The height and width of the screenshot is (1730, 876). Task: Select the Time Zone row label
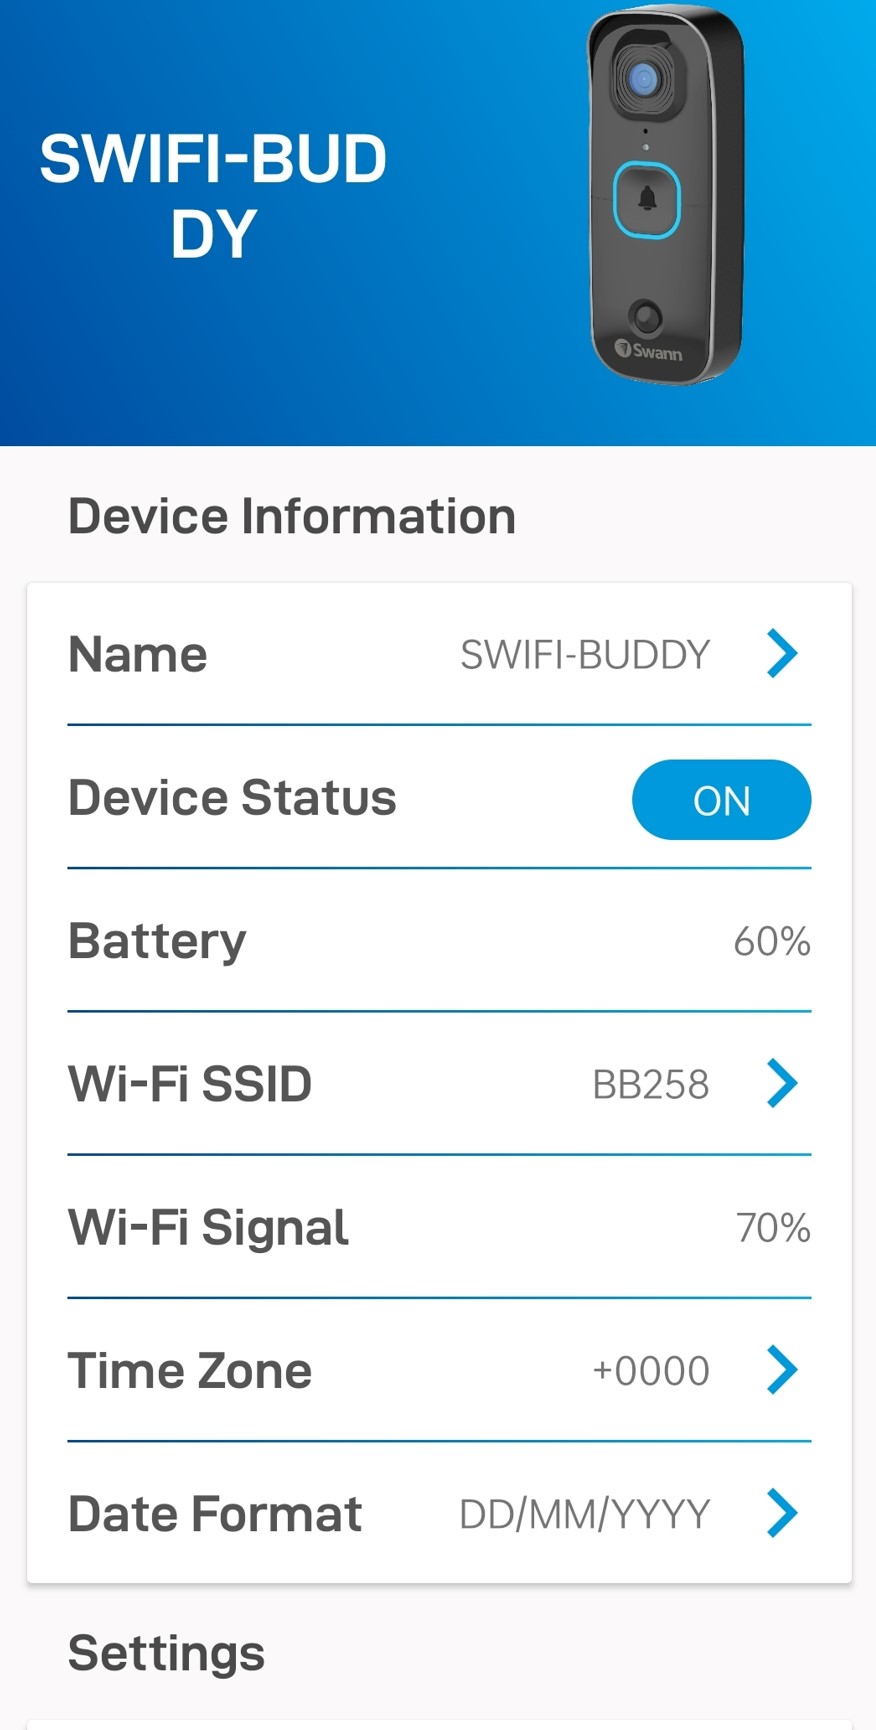(x=190, y=1371)
